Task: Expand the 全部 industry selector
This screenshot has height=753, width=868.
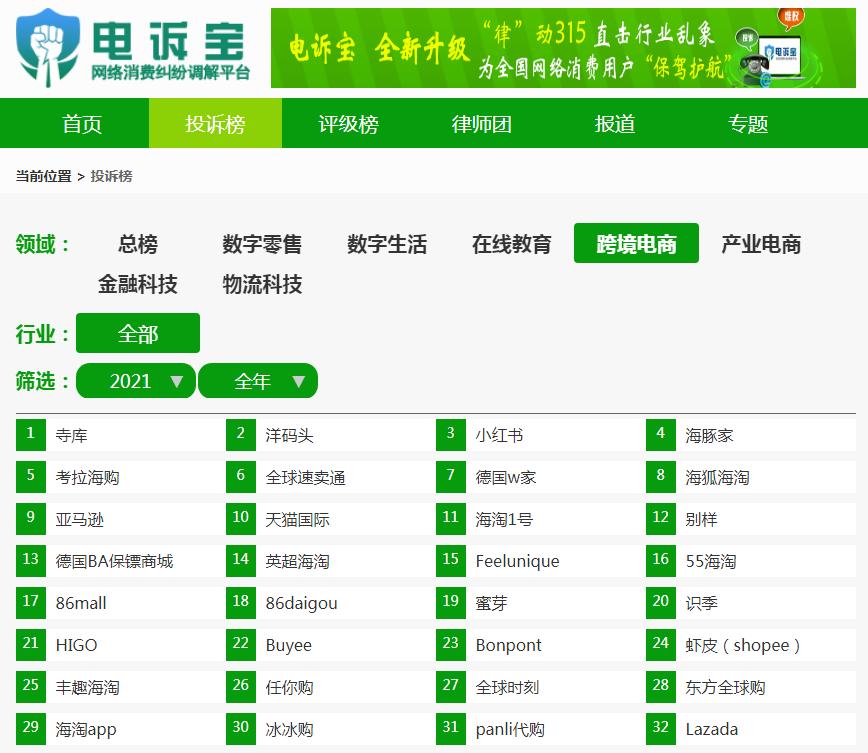Action: (x=138, y=333)
